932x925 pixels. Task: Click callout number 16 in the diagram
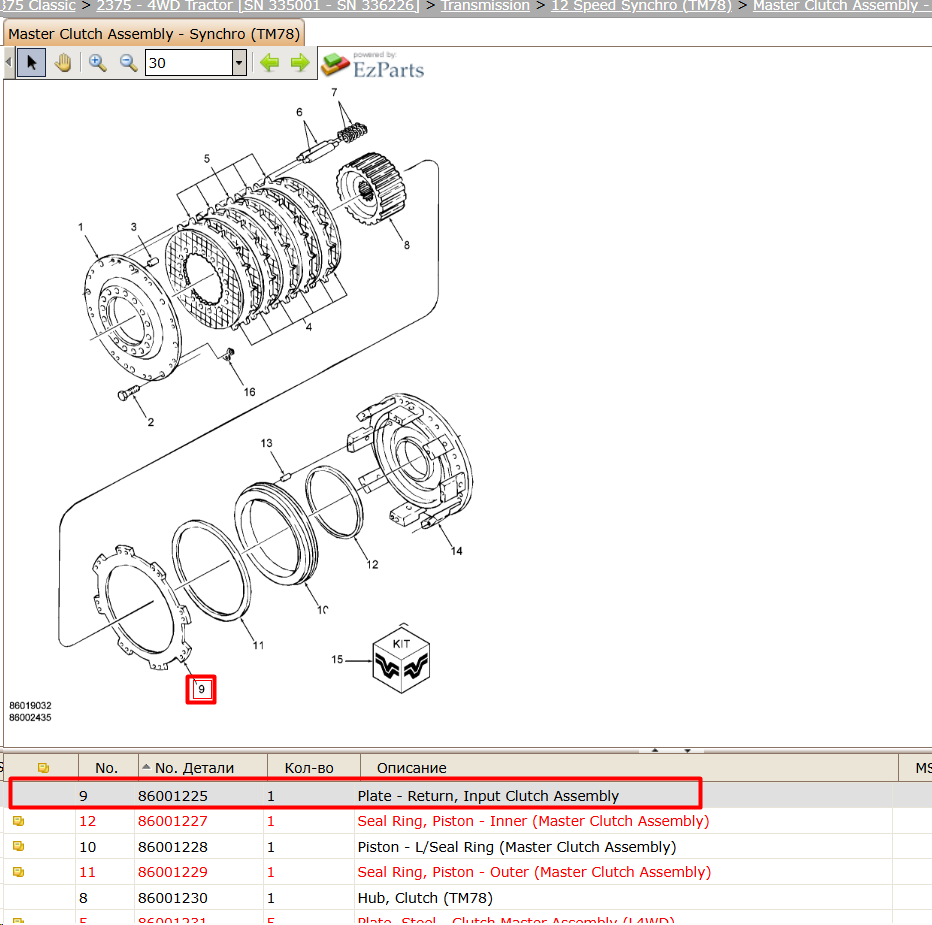pos(250,392)
